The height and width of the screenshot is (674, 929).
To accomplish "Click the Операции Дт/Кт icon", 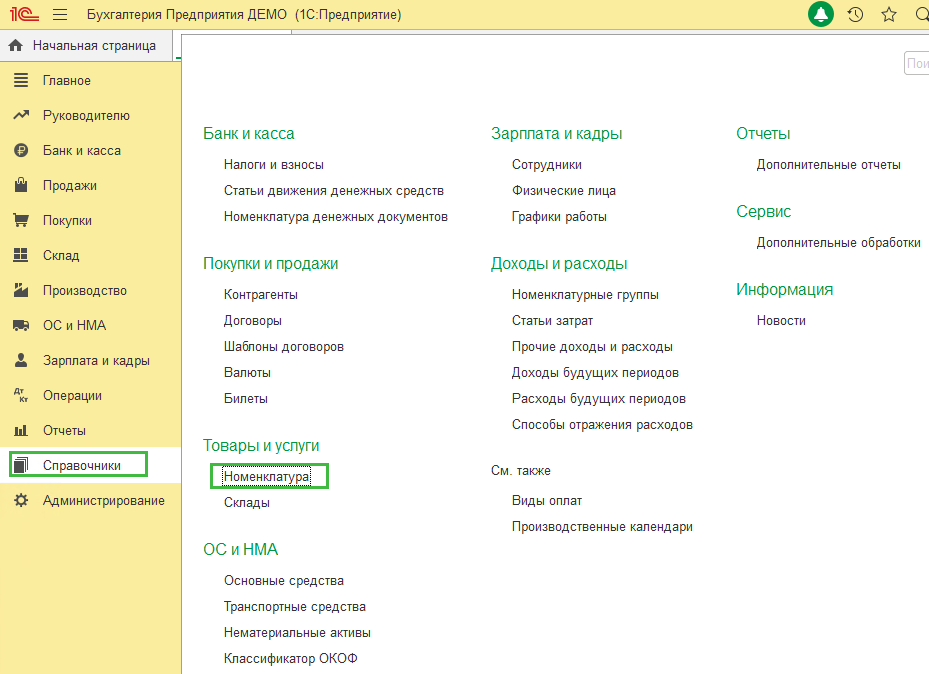I will (x=21, y=395).
